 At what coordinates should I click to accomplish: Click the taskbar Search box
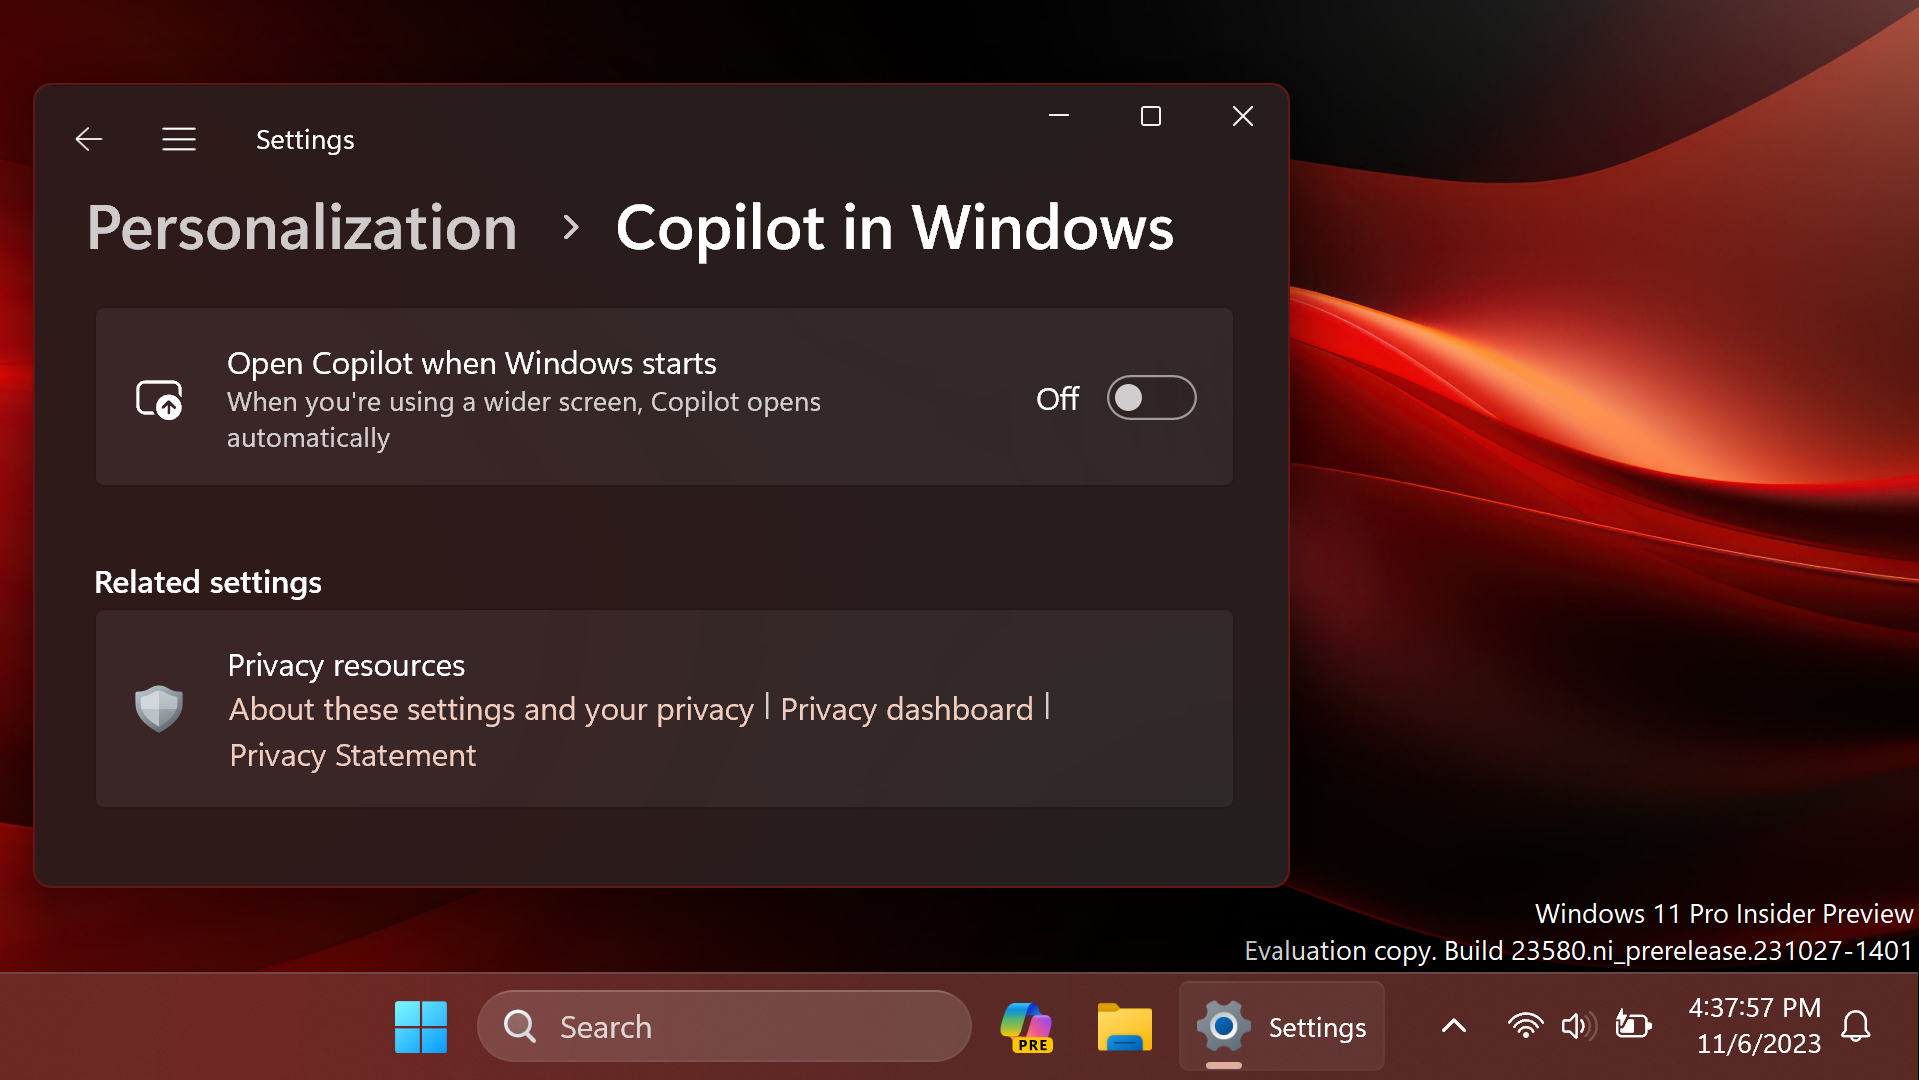[724, 1027]
